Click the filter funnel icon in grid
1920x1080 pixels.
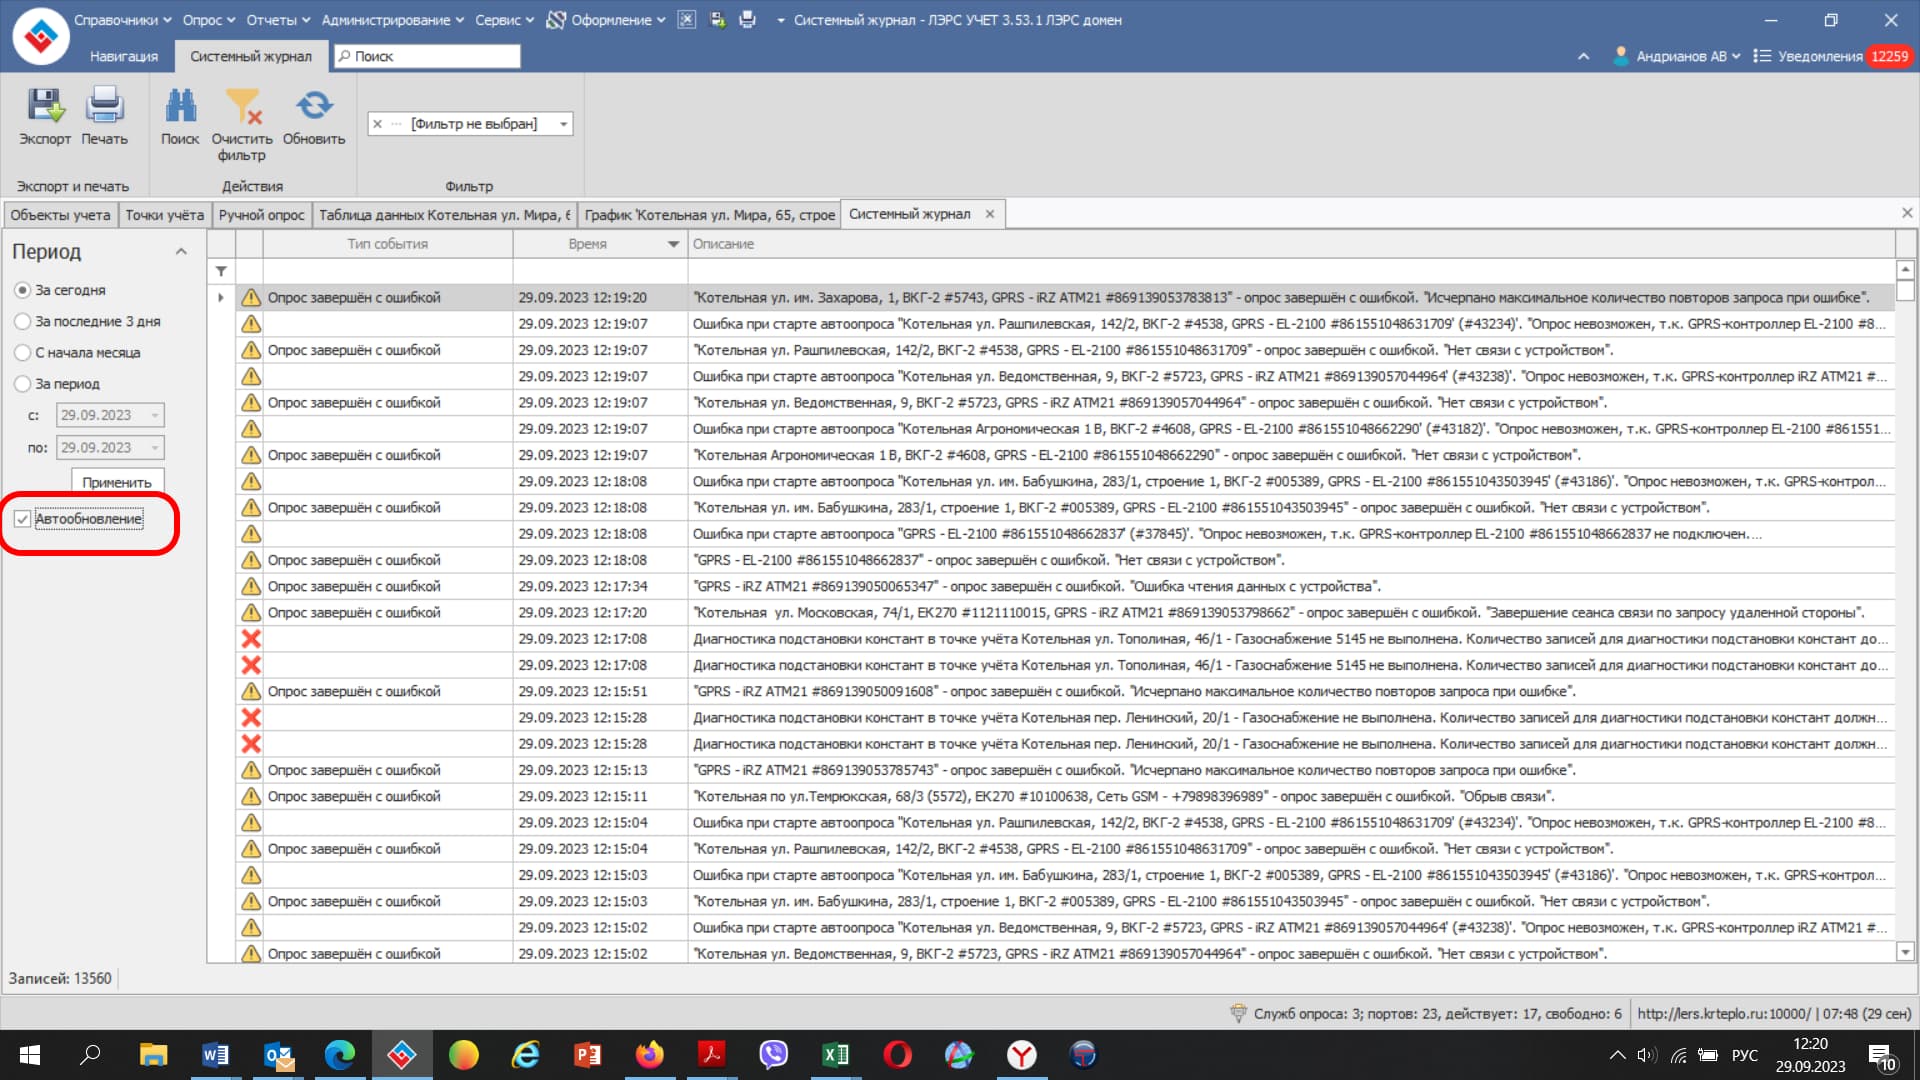point(221,271)
